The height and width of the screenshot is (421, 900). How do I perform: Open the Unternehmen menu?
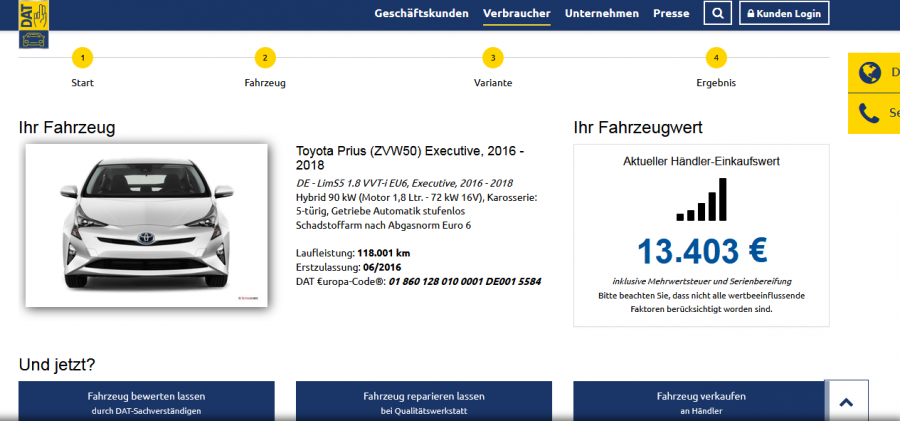(x=602, y=14)
